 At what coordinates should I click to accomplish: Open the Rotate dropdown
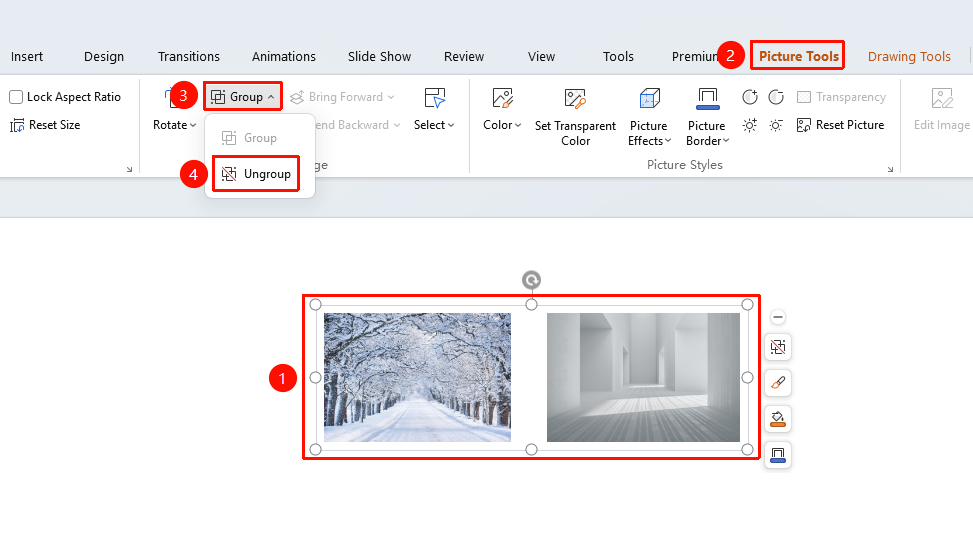(x=174, y=125)
